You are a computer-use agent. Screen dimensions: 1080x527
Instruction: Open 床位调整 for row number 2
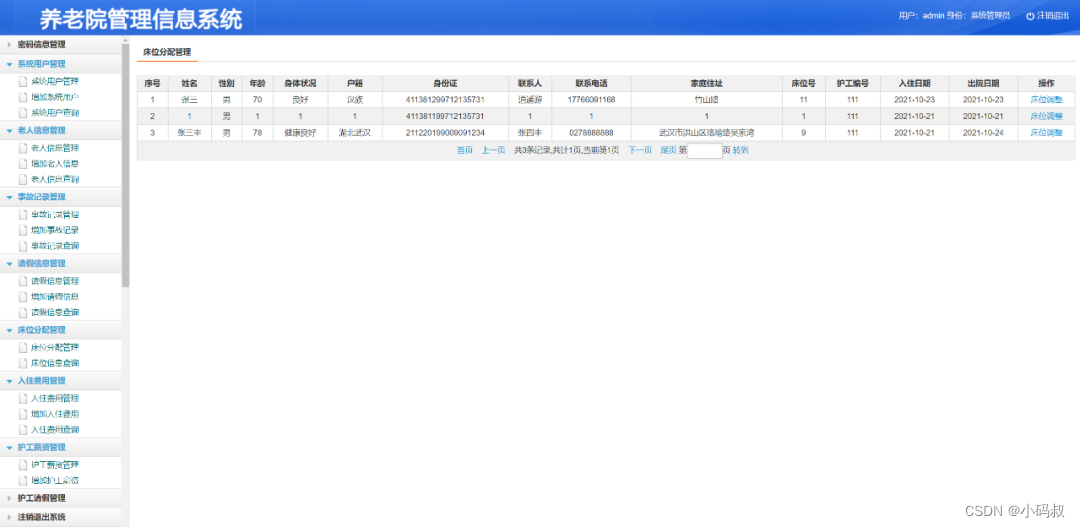[1046, 116]
